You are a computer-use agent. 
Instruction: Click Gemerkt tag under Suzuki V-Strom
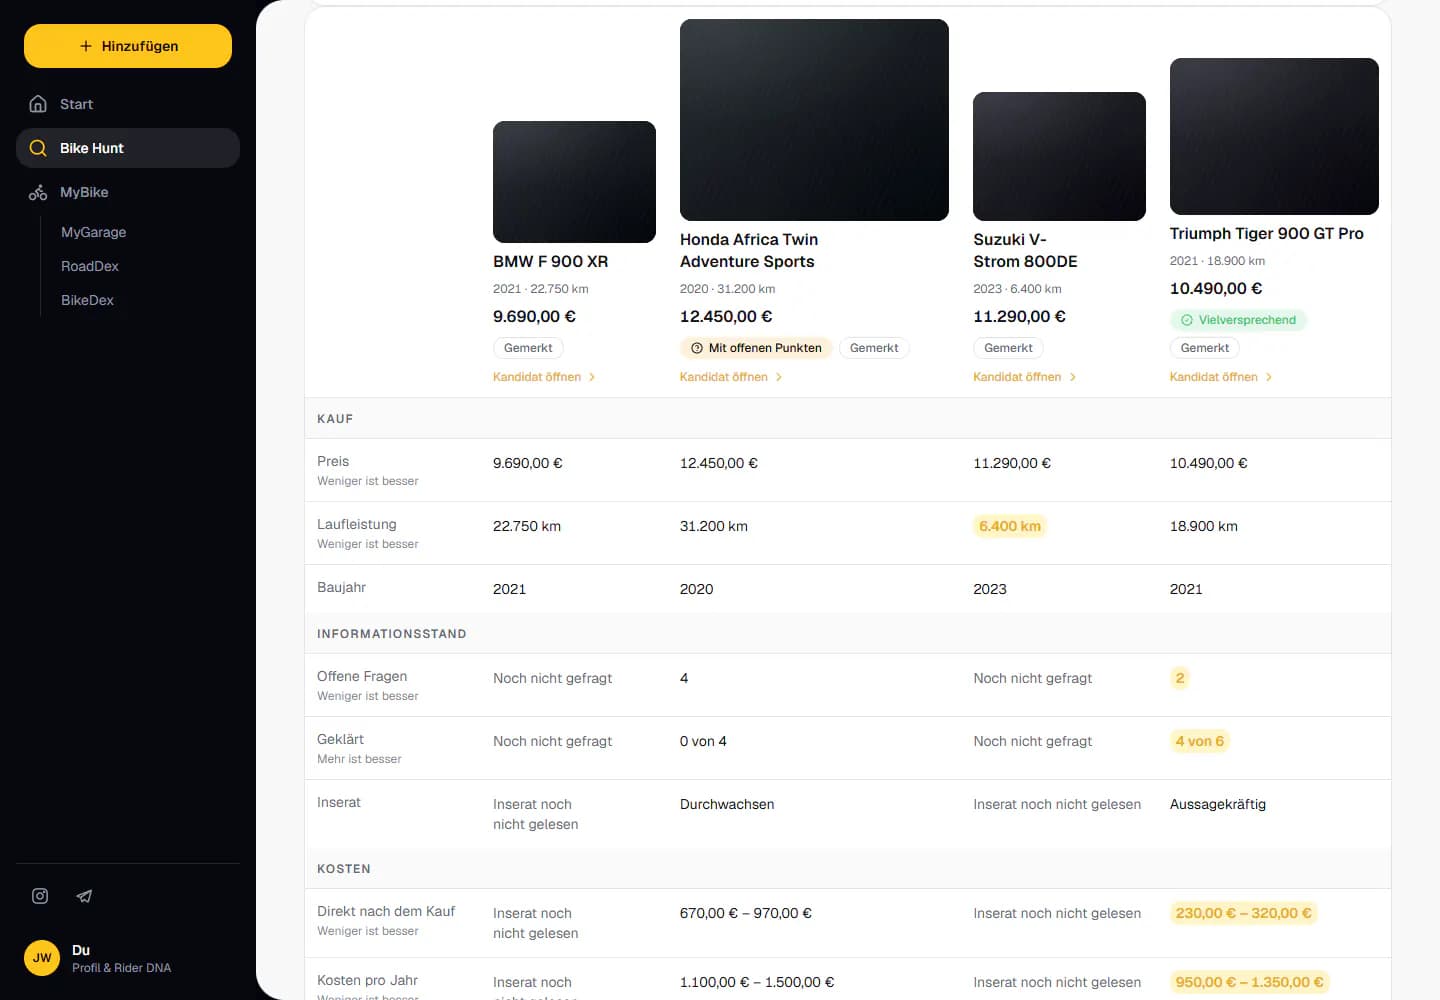click(x=1008, y=348)
